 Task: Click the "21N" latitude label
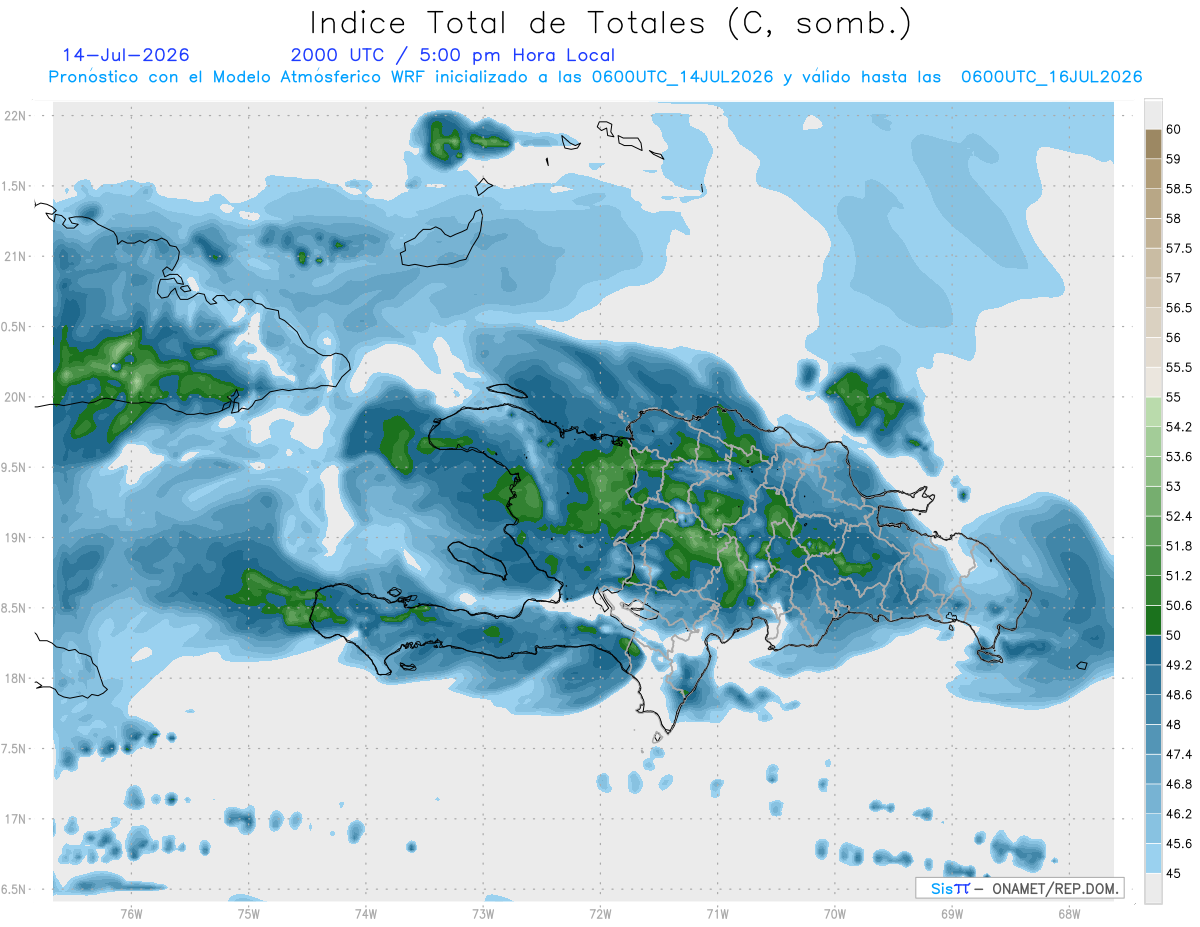[16, 257]
